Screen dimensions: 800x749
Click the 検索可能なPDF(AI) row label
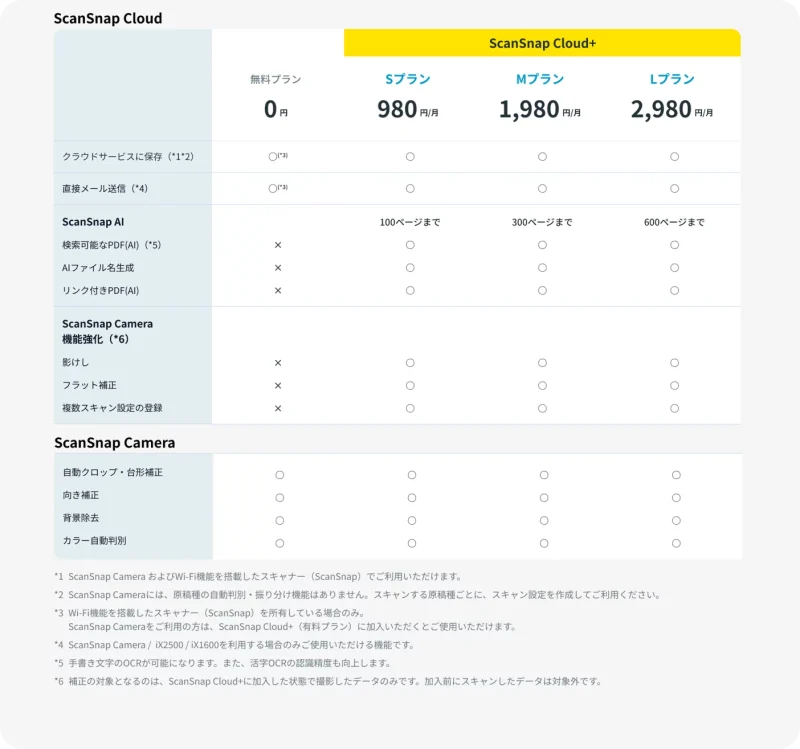[112, 245]
